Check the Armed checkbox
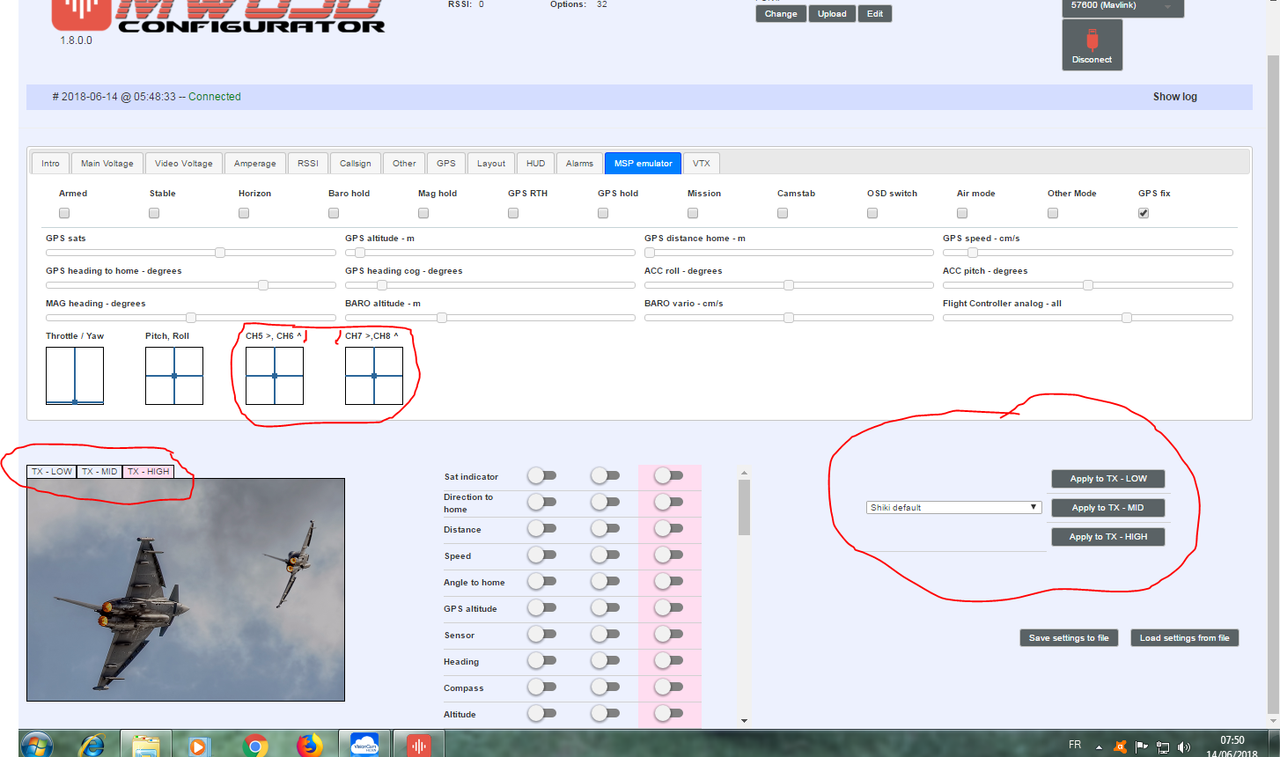1280x757 pixels. tap(64, 213)
